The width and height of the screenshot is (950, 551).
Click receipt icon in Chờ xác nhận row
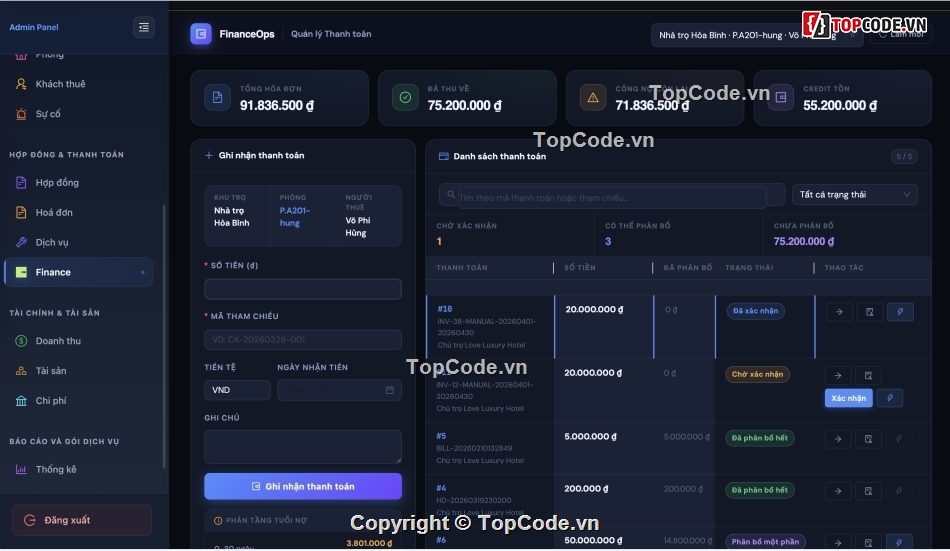pos(868,375)
